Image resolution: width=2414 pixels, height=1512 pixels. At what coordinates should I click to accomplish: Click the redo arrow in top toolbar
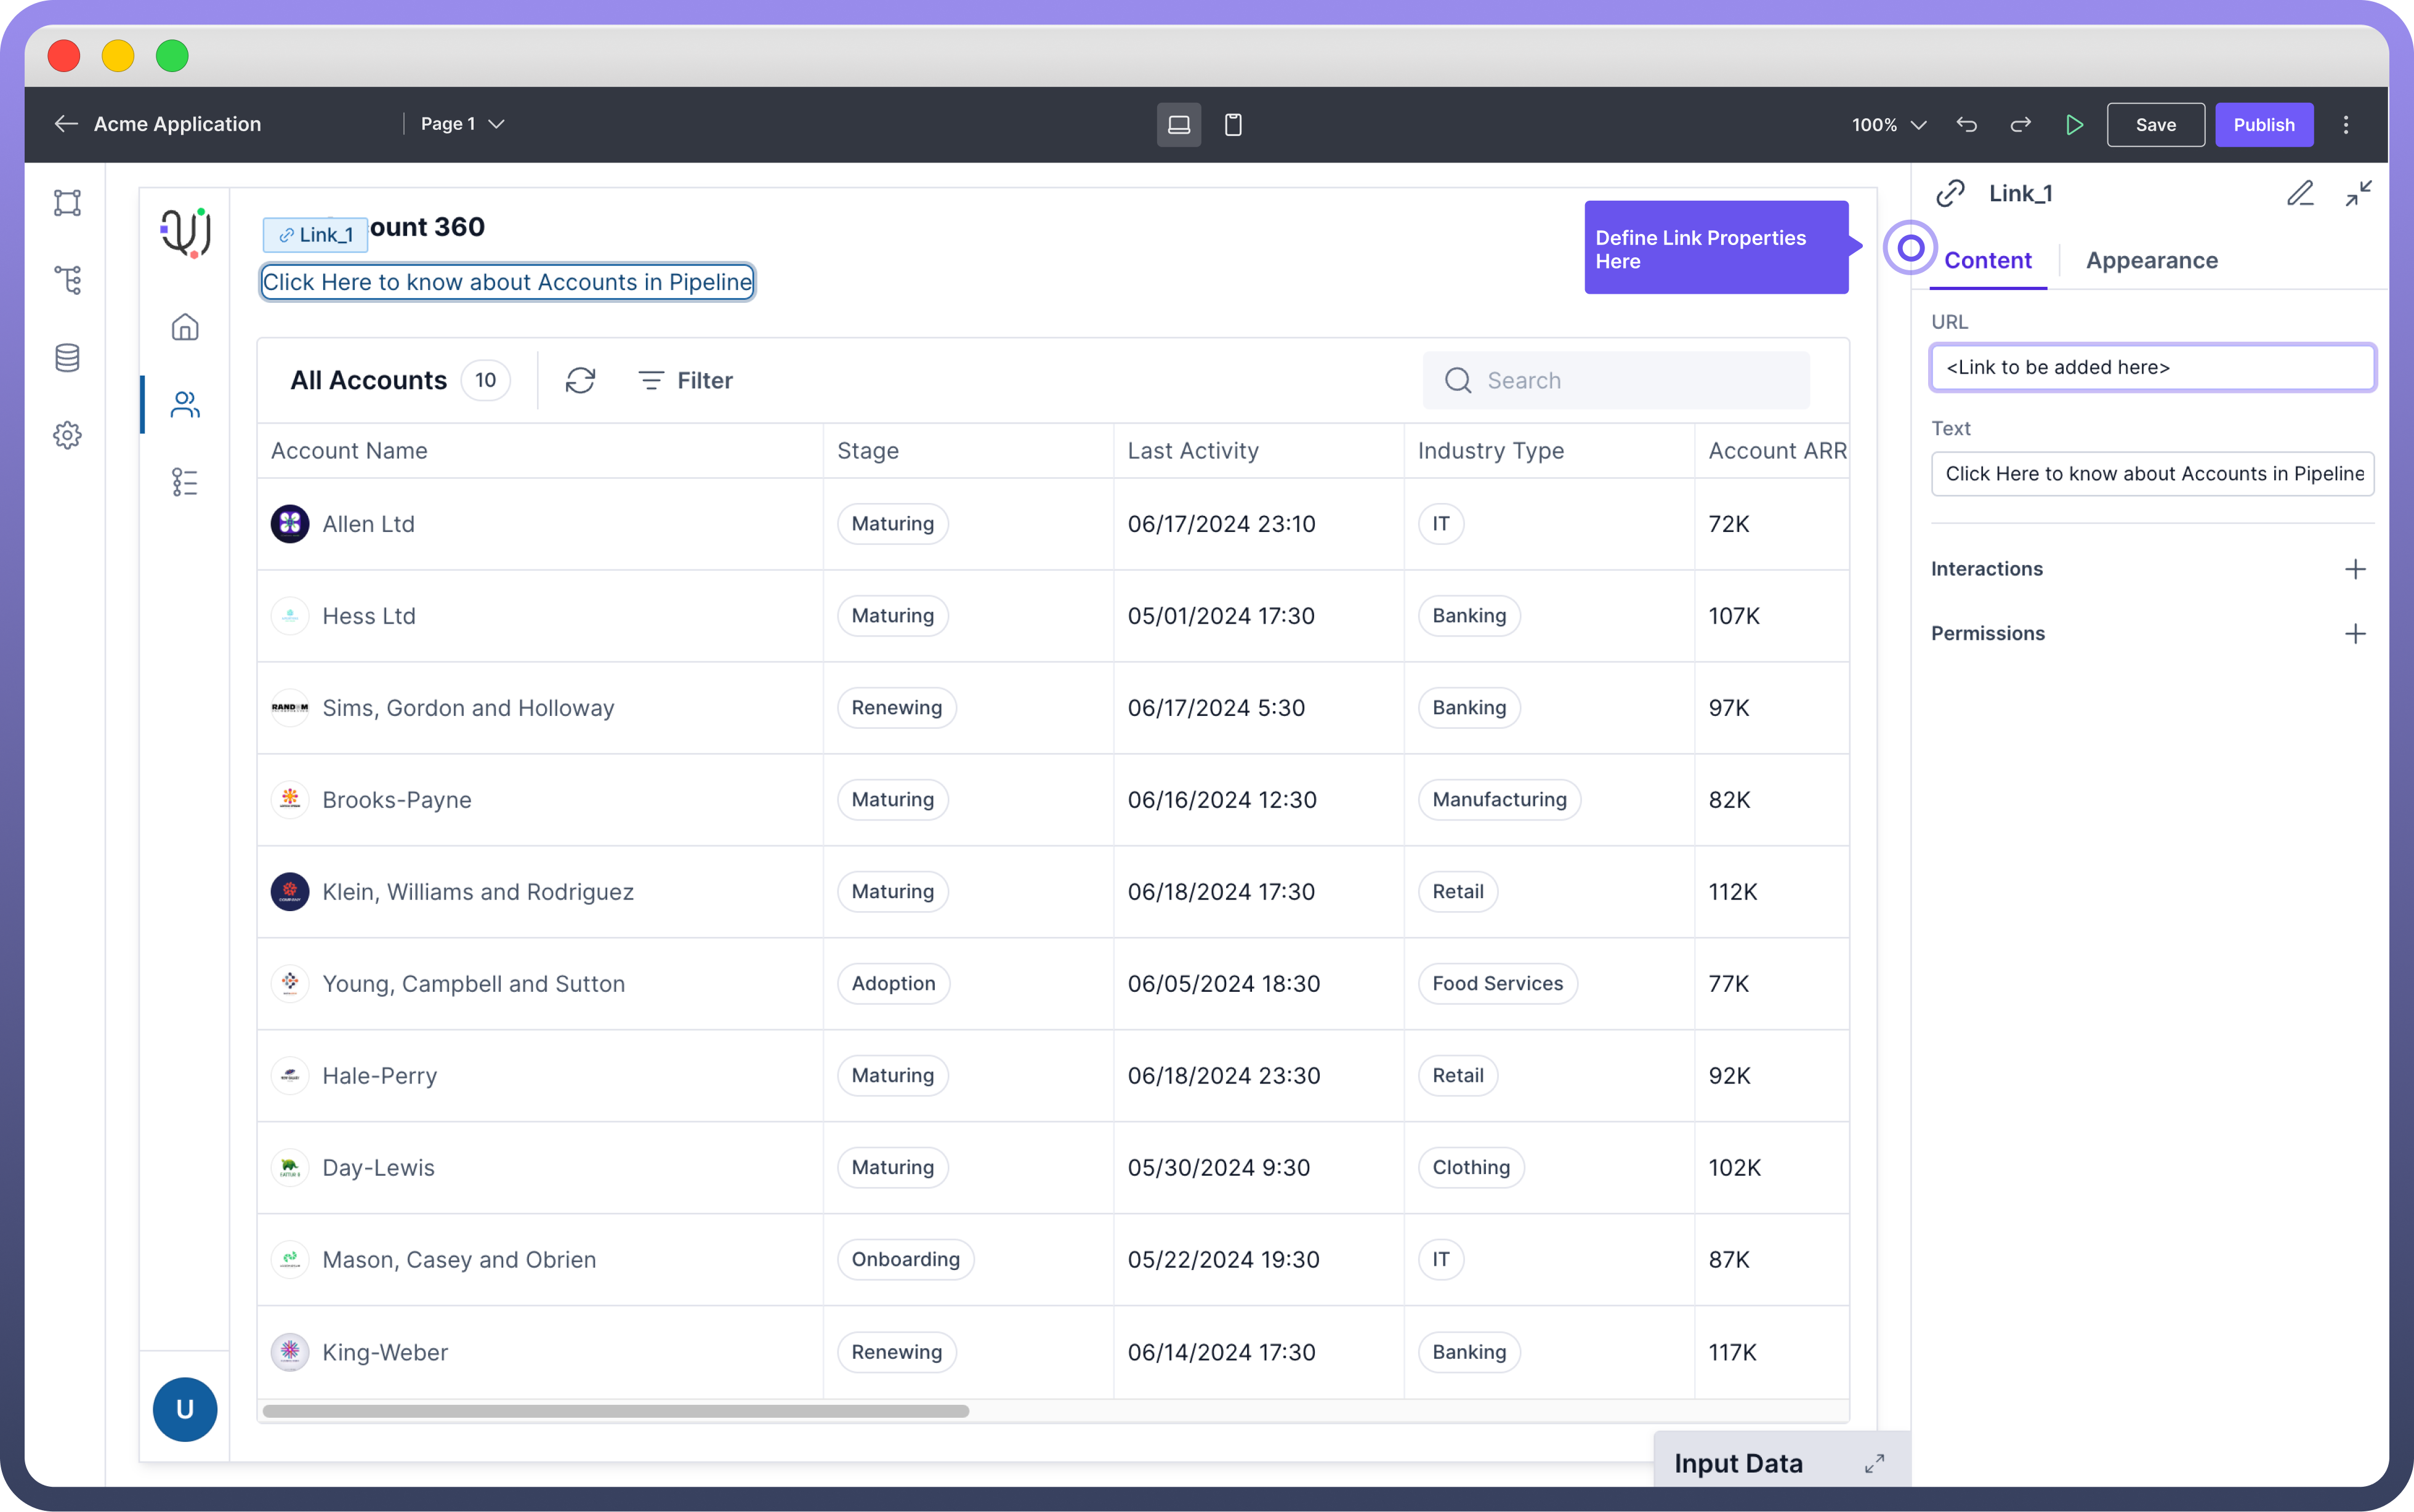click(2020, 125)
